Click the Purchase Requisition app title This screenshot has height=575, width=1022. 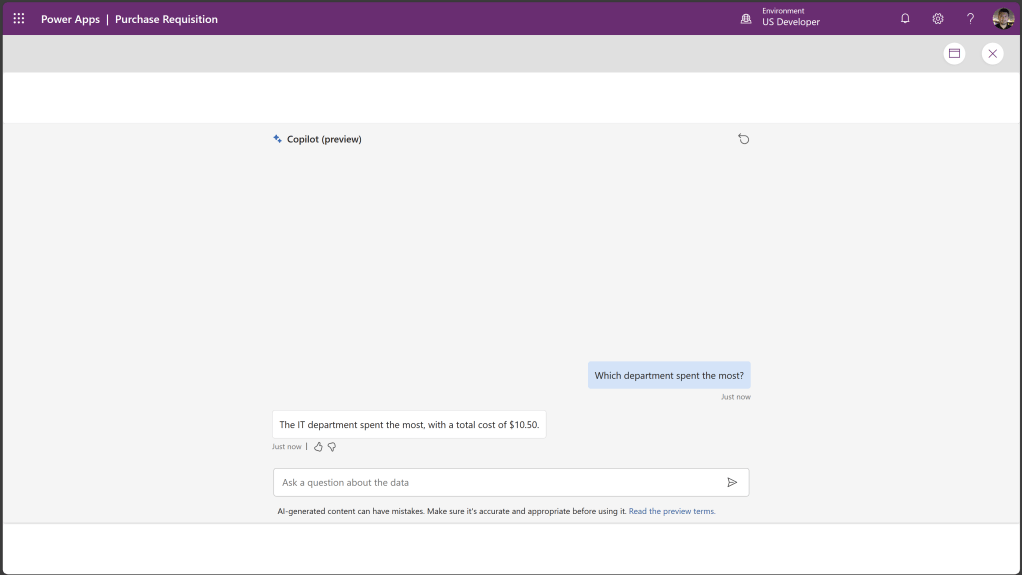tap(166, 19)
